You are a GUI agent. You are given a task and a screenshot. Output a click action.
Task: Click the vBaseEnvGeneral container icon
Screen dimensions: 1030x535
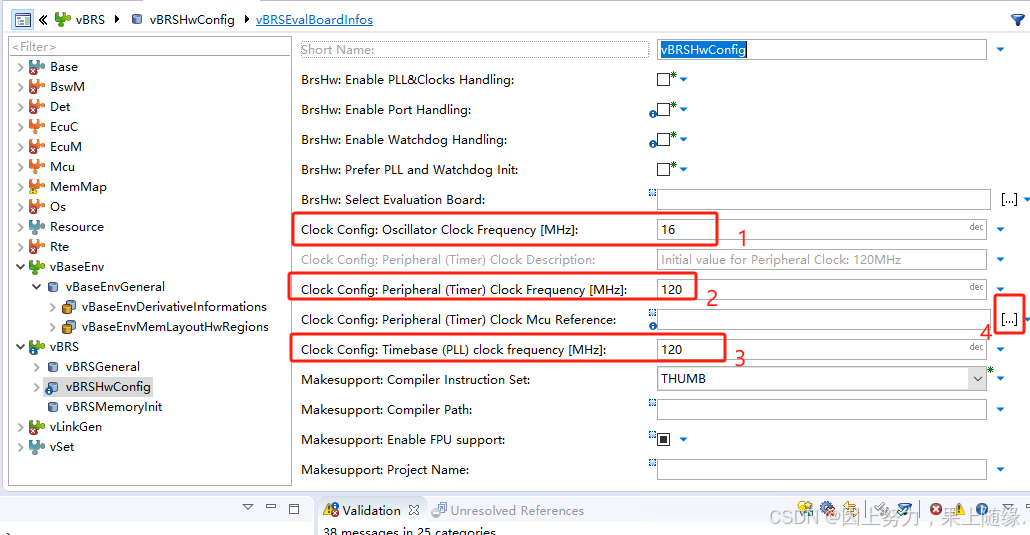pyautogui.click(x=53, y=287)
